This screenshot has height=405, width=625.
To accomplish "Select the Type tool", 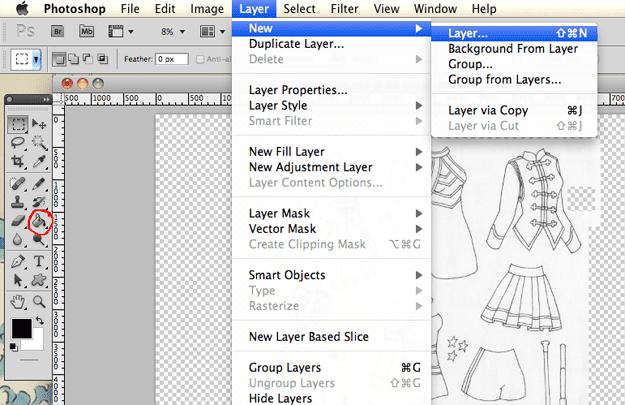I will point(39,261).
